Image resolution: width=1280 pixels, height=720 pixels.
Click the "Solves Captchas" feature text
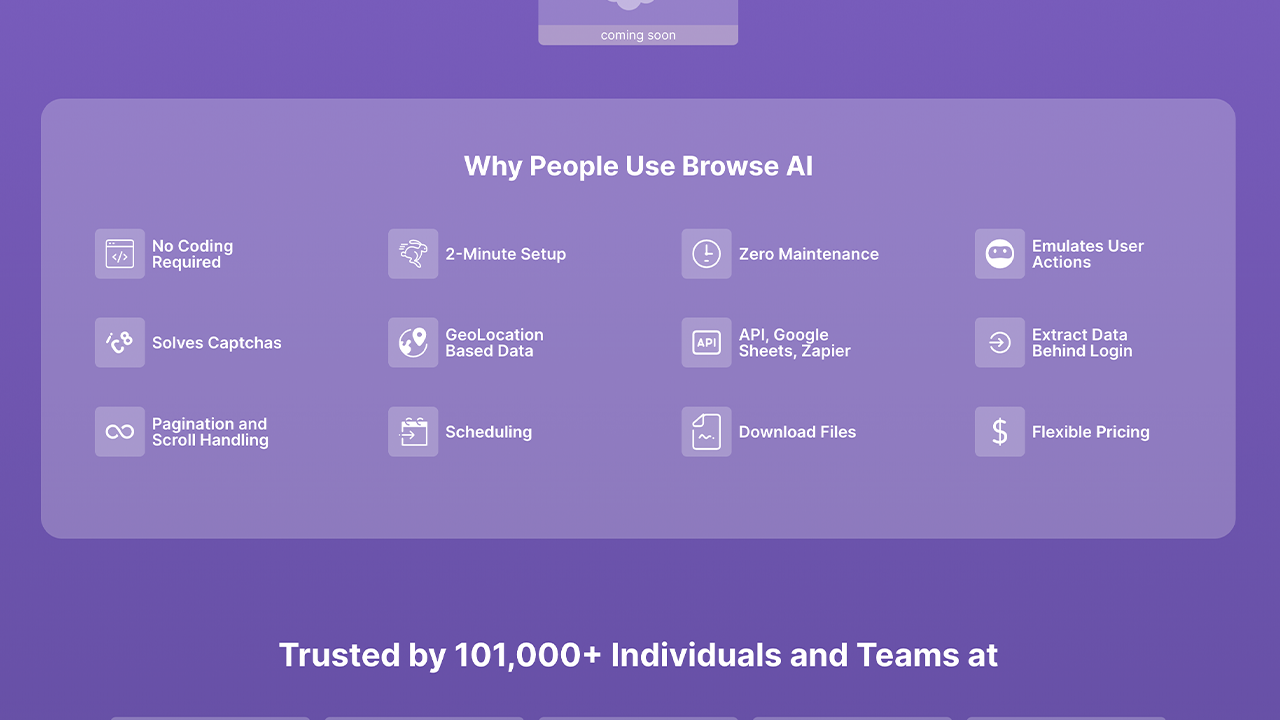(216, 343)
